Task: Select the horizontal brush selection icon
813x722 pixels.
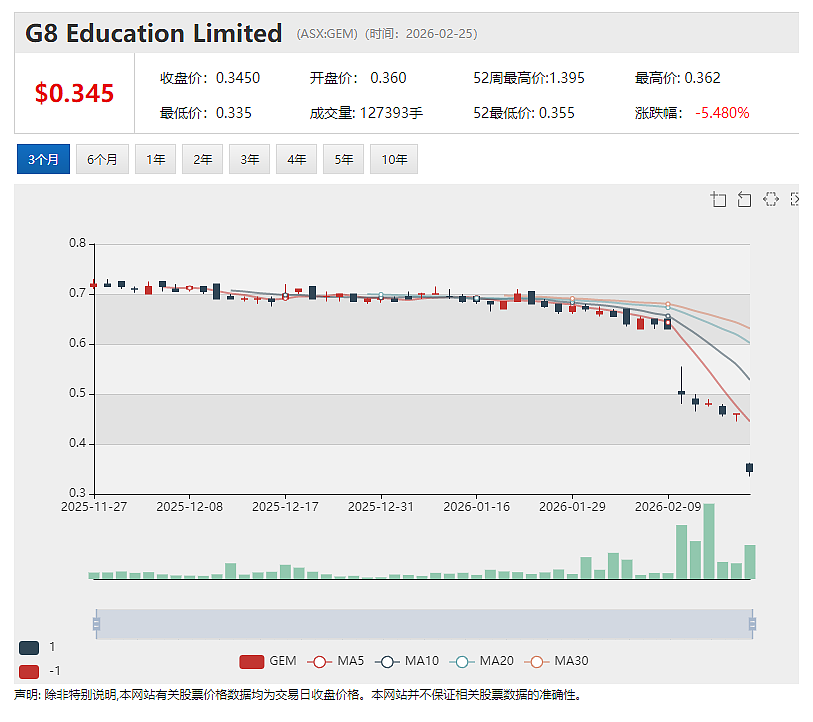Action: pos(770,199)
